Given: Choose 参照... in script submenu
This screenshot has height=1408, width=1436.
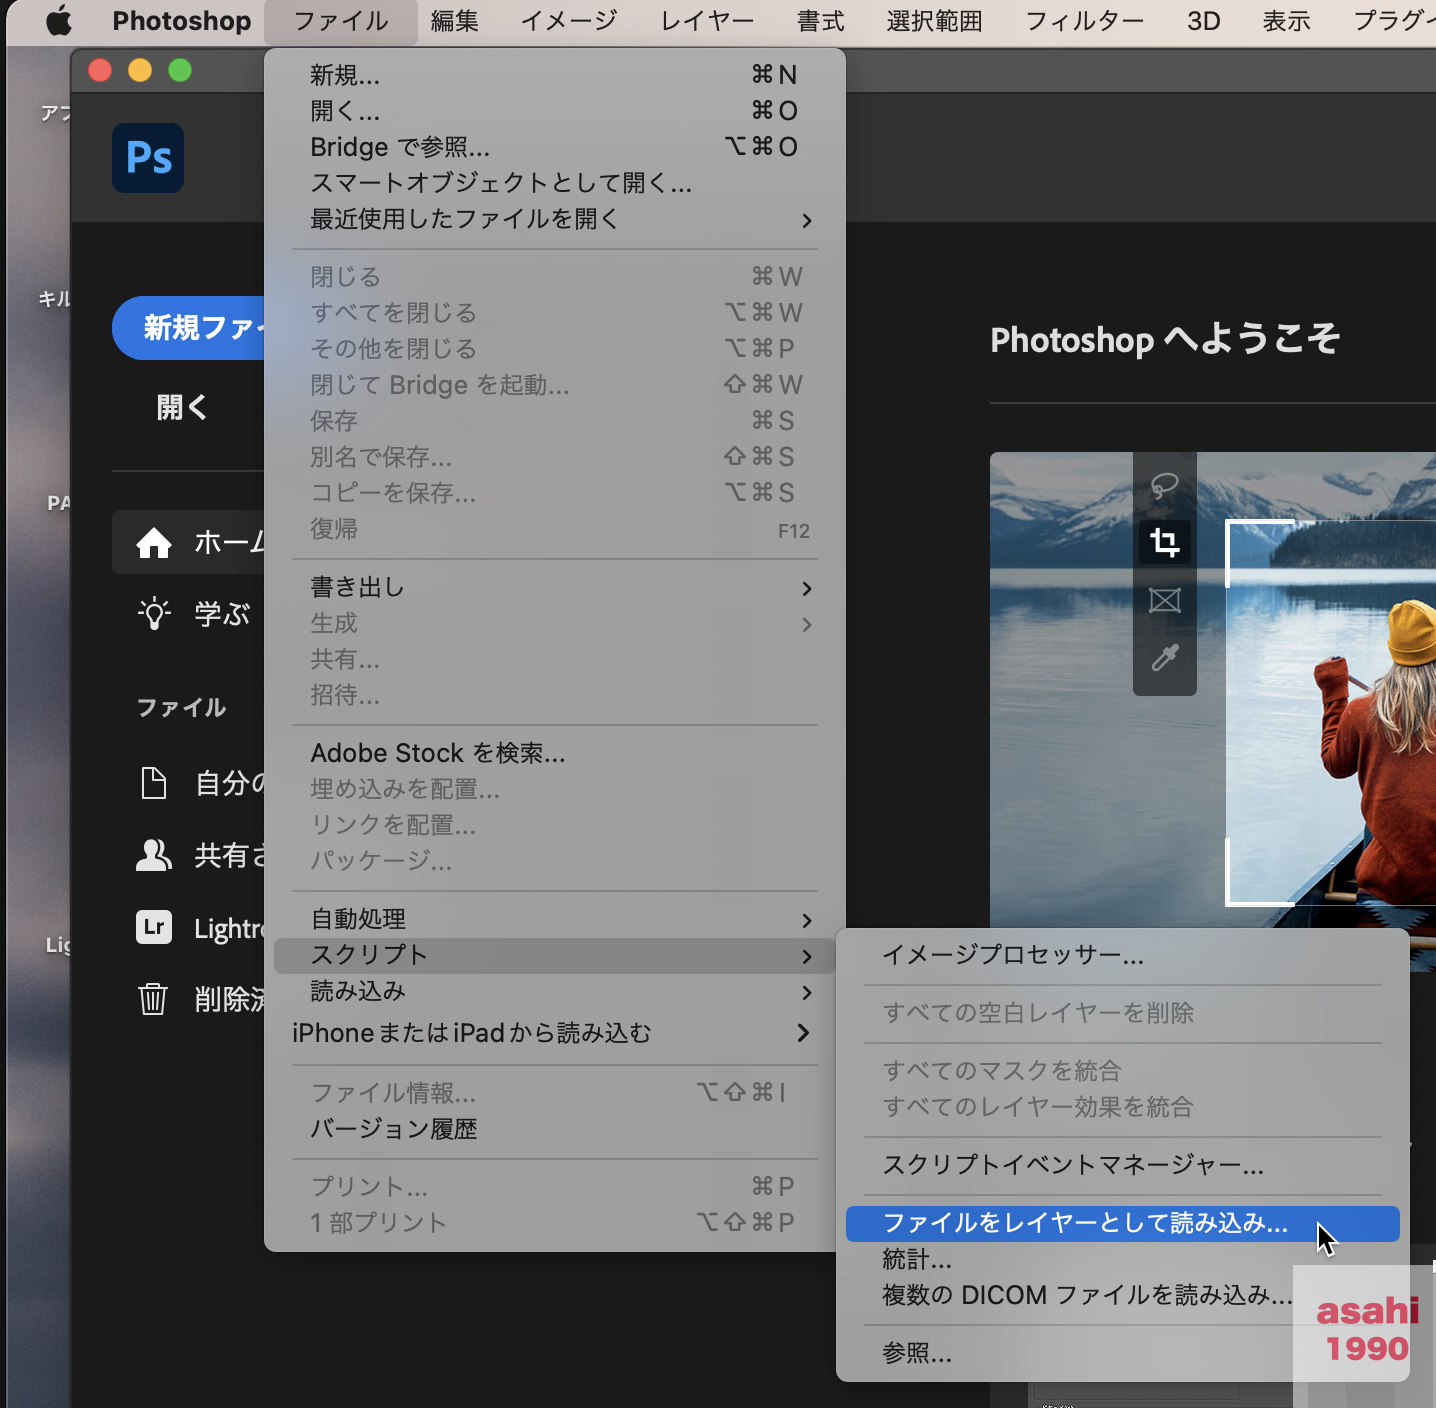Looking at the screenshot, I should point(1123,1354).
